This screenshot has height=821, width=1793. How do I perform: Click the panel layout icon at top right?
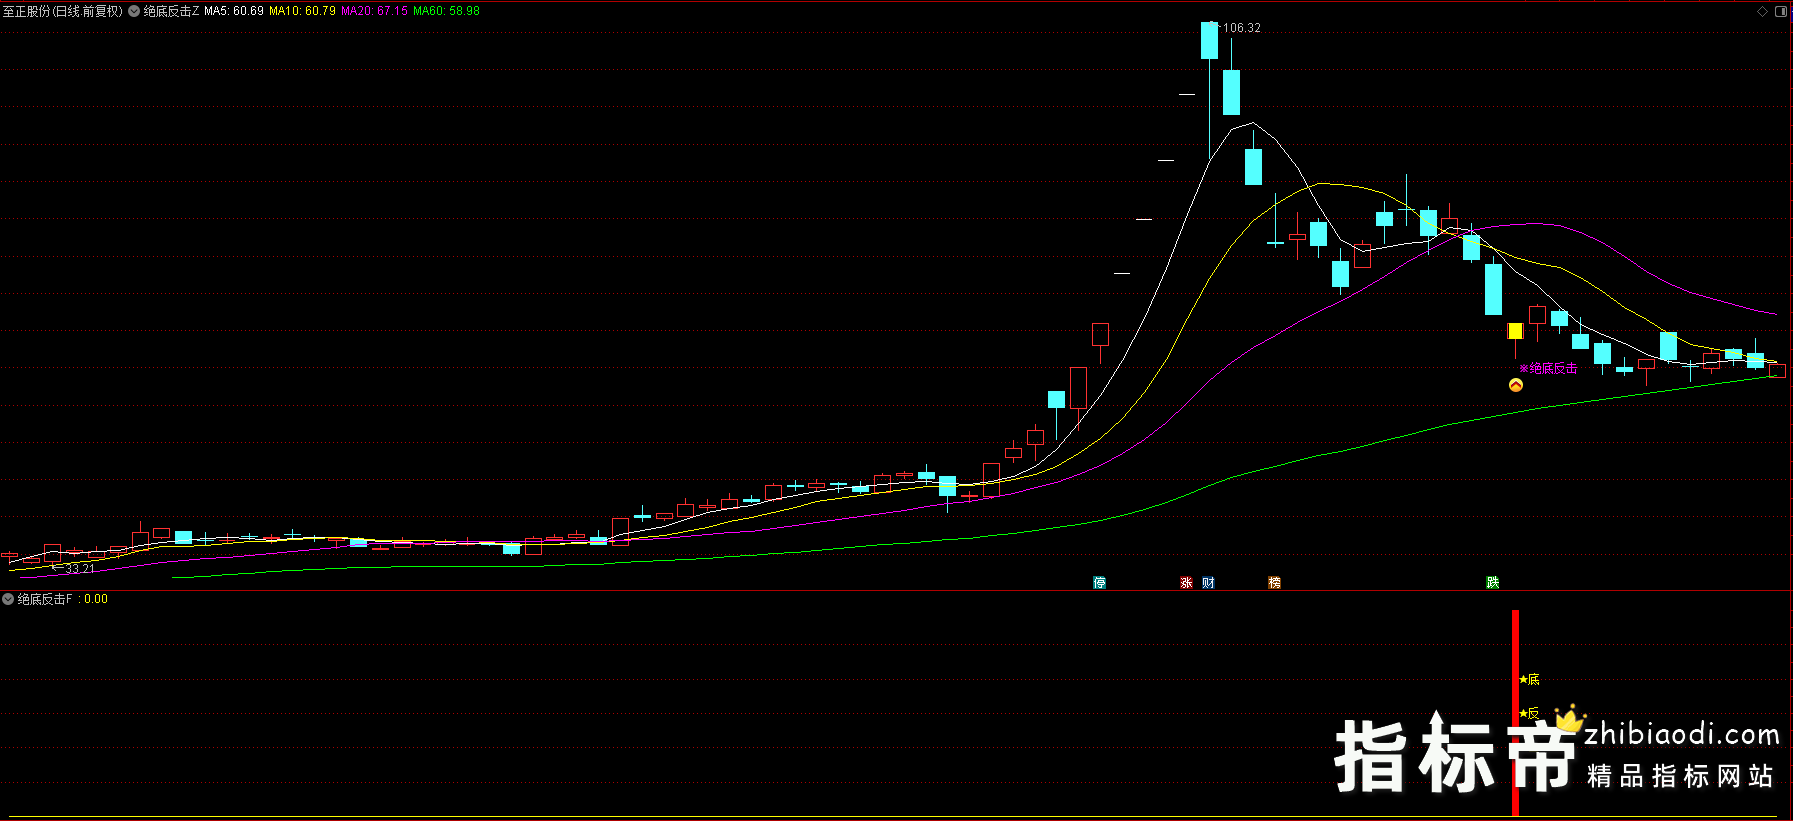[x=1781, y=11]
